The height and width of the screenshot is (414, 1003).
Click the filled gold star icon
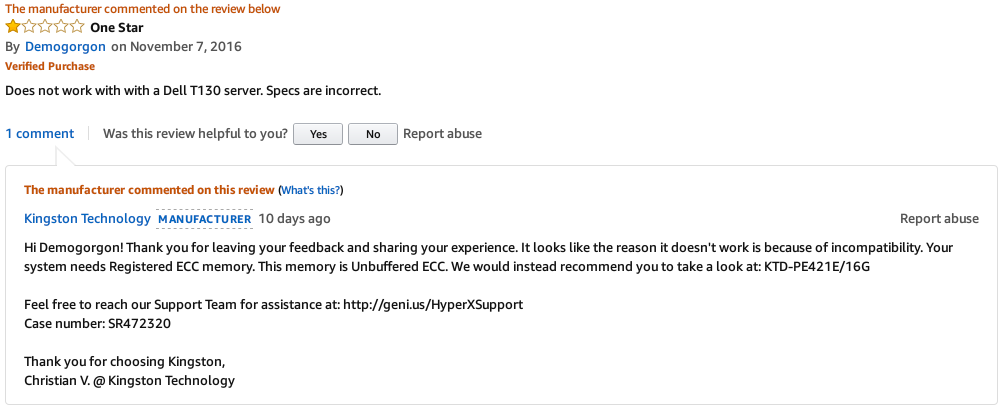(12, 27)
